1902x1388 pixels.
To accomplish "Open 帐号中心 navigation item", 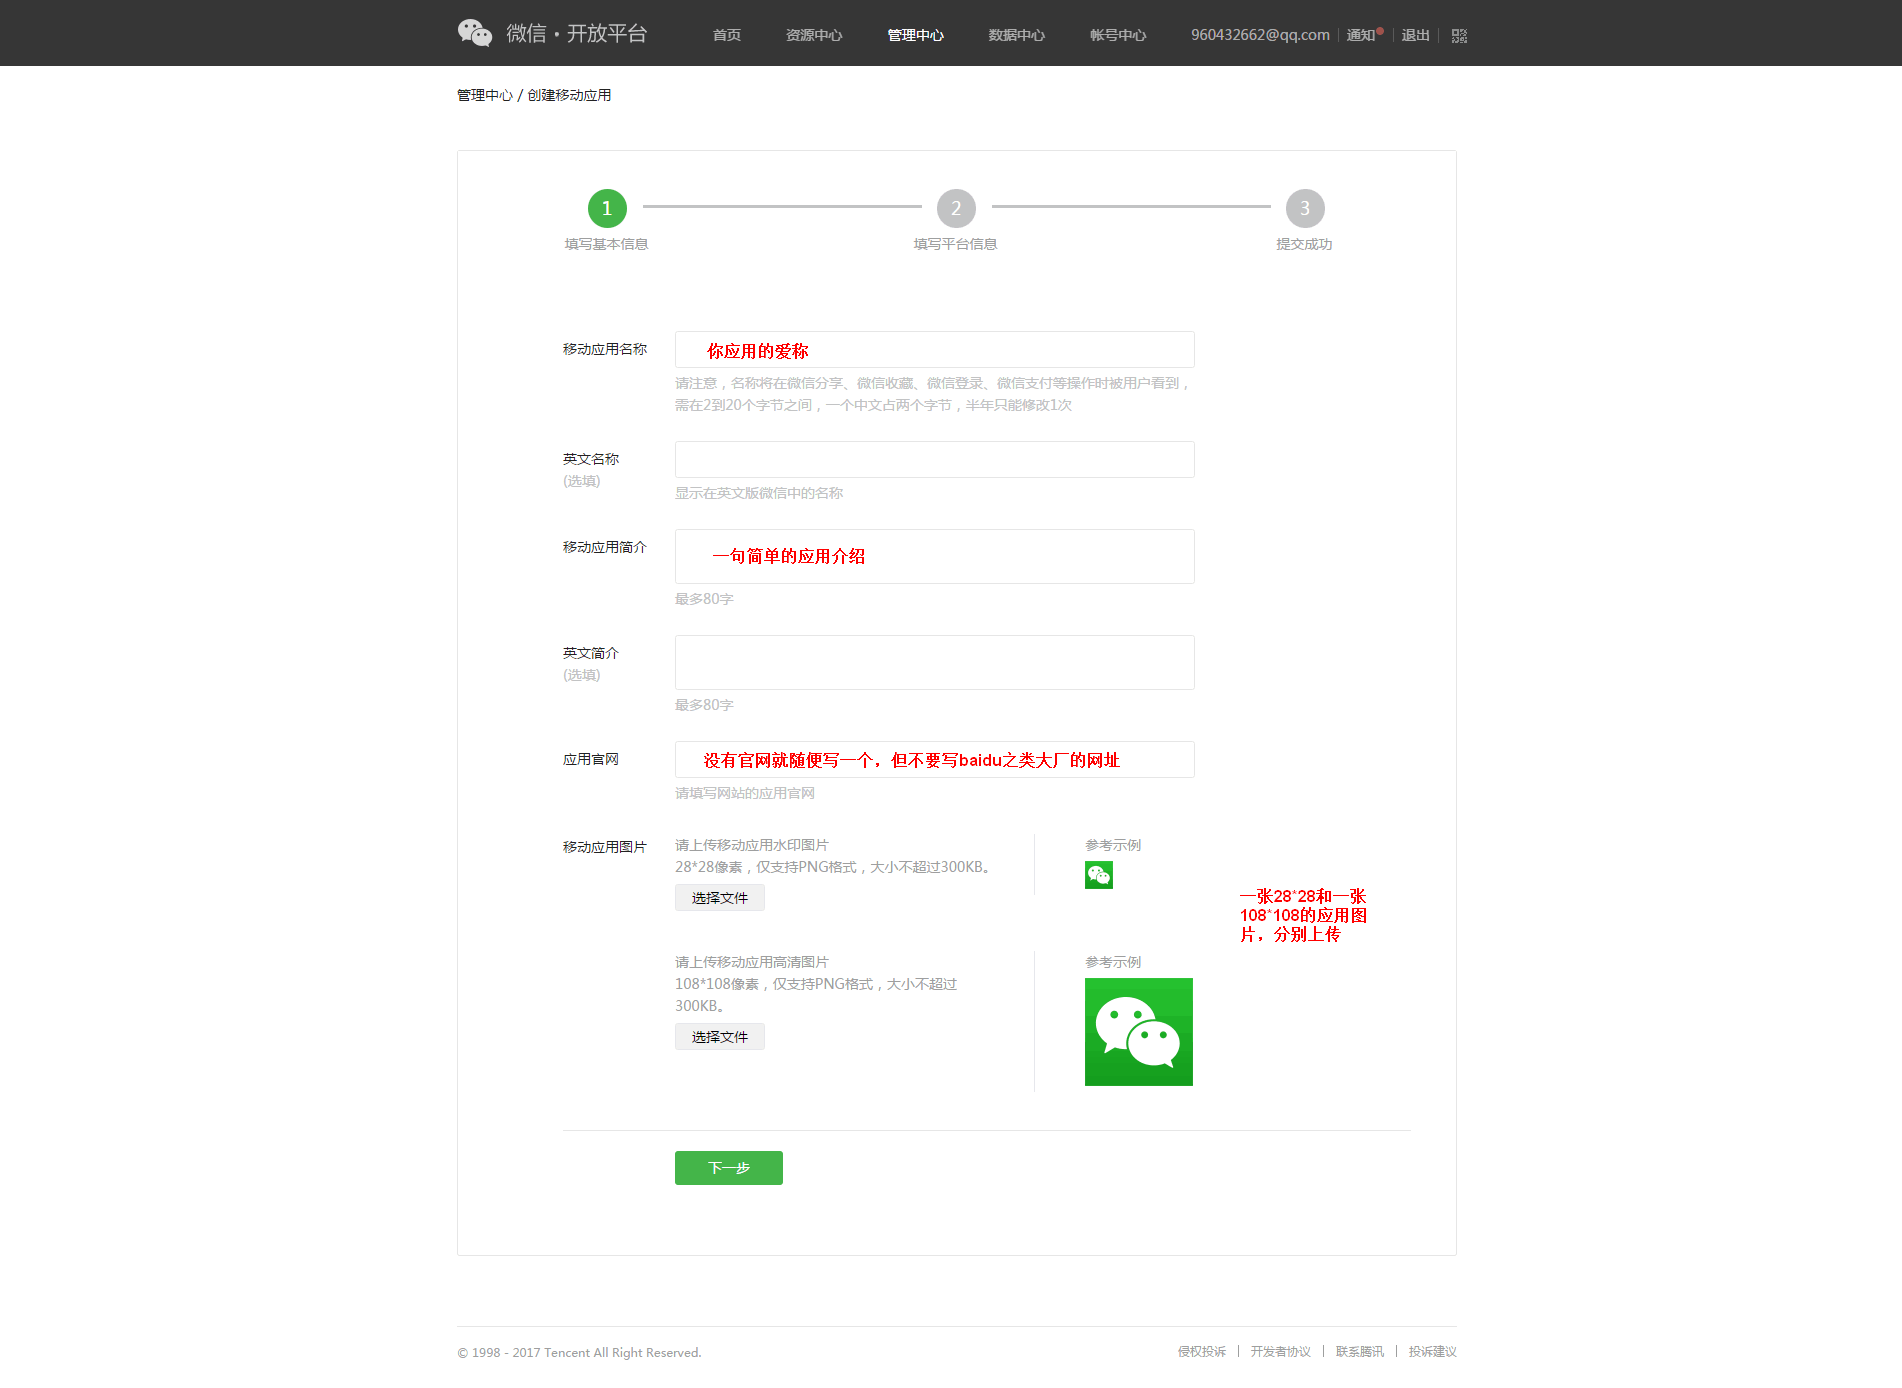I will pyautogui.click(x=1117, y=35).
